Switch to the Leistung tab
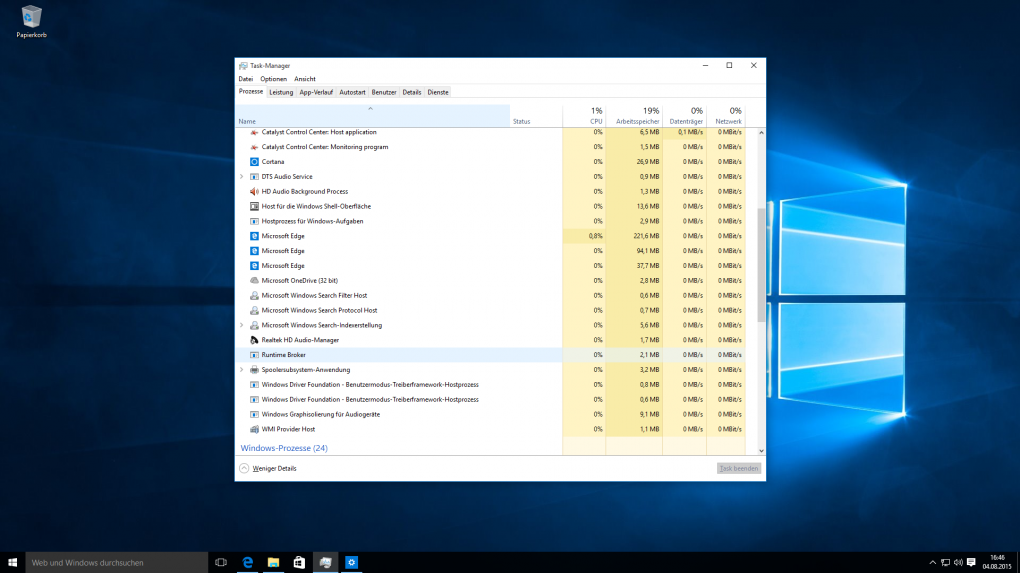The width and height of the screenshot is (1020, 573). coord(281,92)
